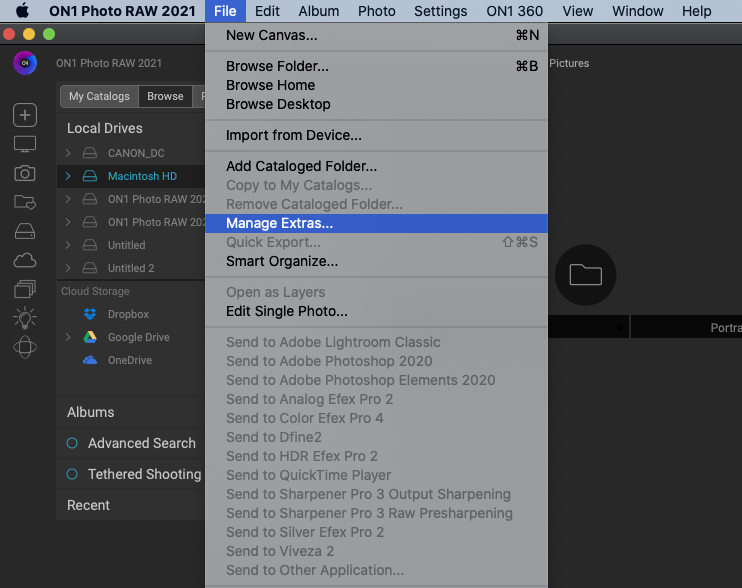
Task: Choose New Canvas... from File menu
Action: tap(377, 35)
